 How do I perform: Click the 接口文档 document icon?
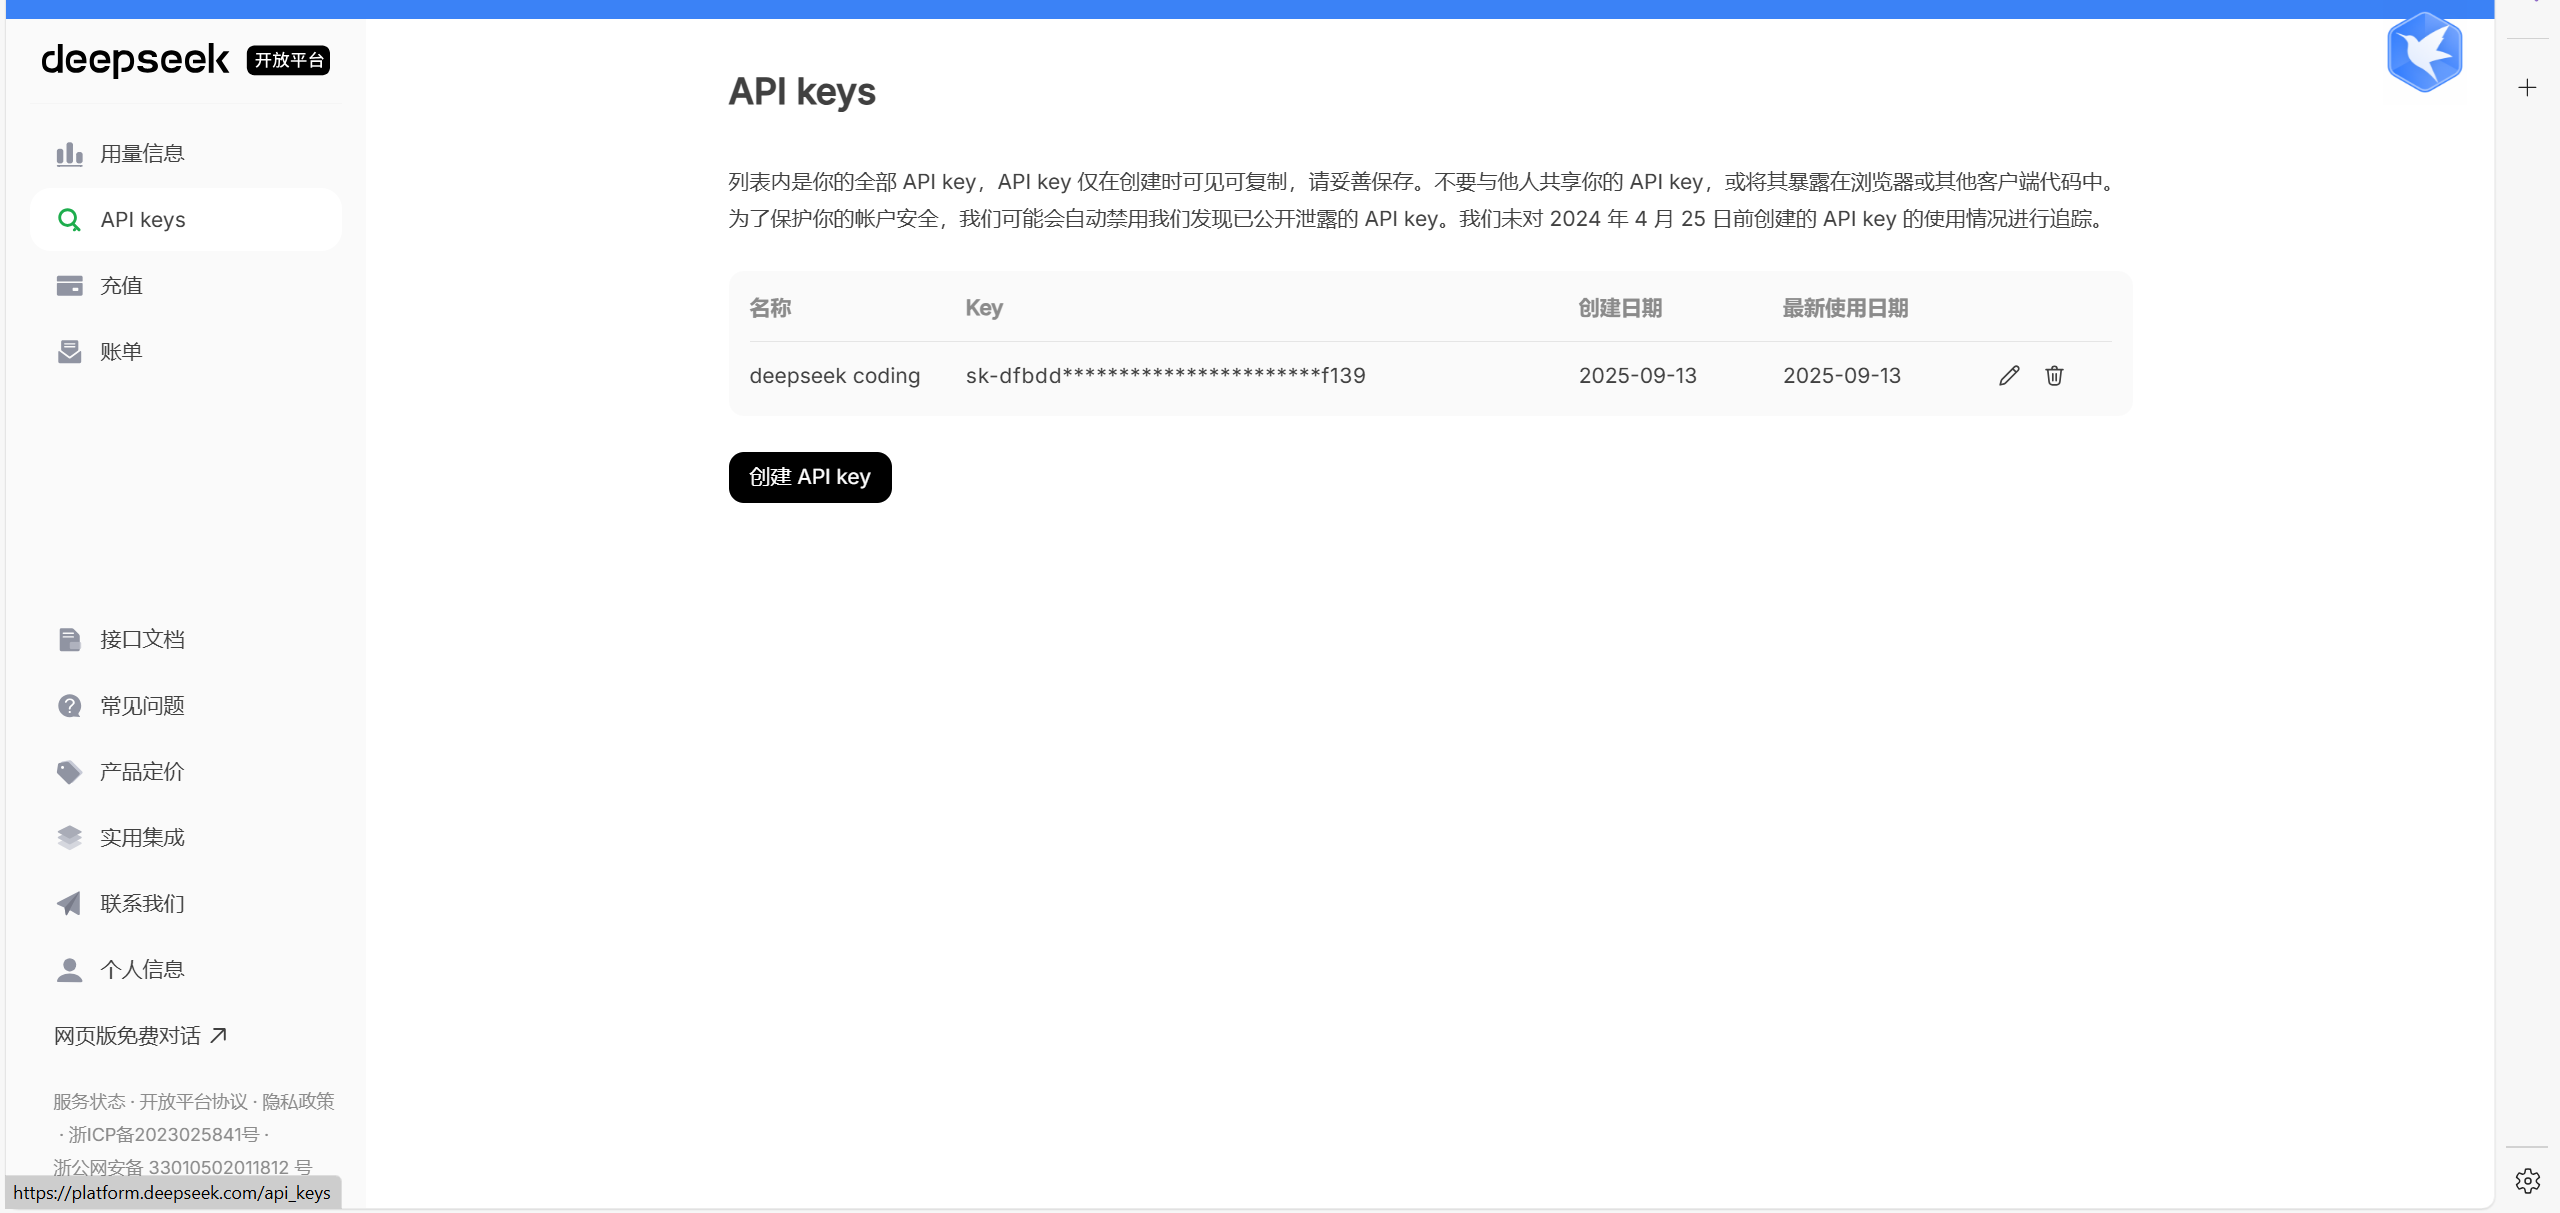click(x=69, y=640)
